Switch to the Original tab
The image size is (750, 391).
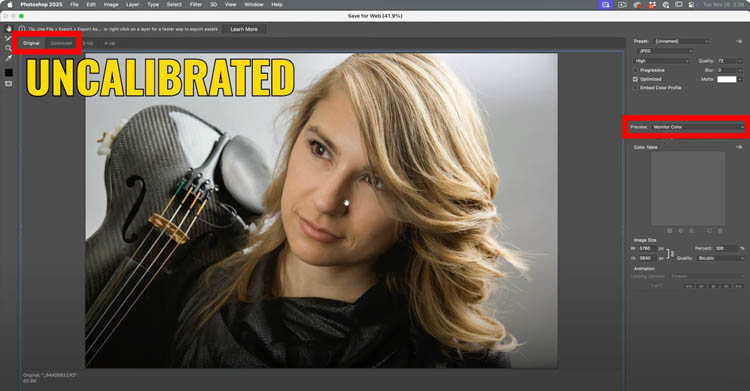(x=31, y=43)
